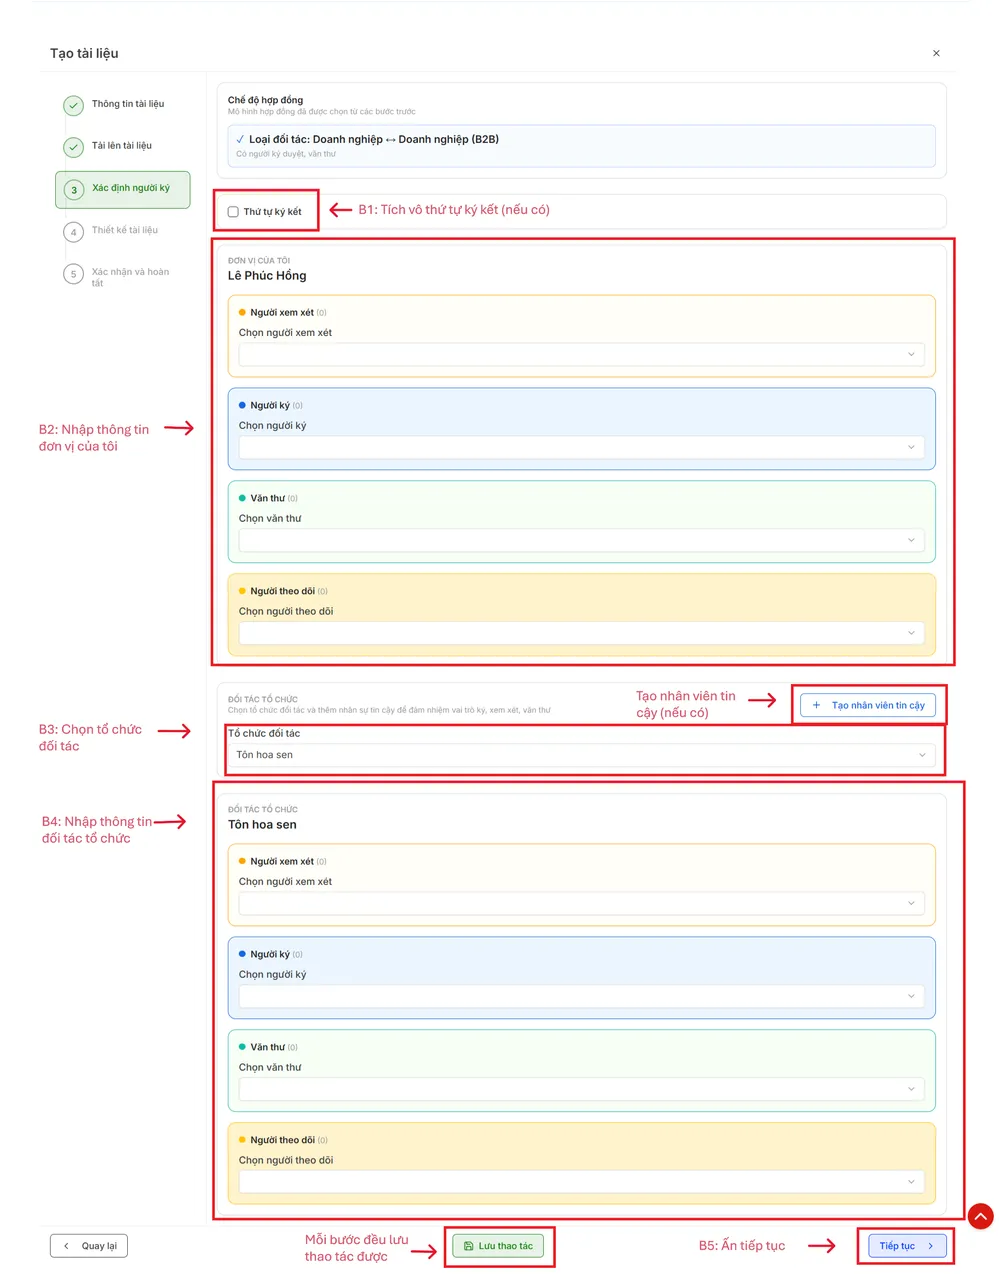Screen dimensions: 999x1280
Task: Enable the Thứ tự ký kết checkbox
Action: [233, 212]
